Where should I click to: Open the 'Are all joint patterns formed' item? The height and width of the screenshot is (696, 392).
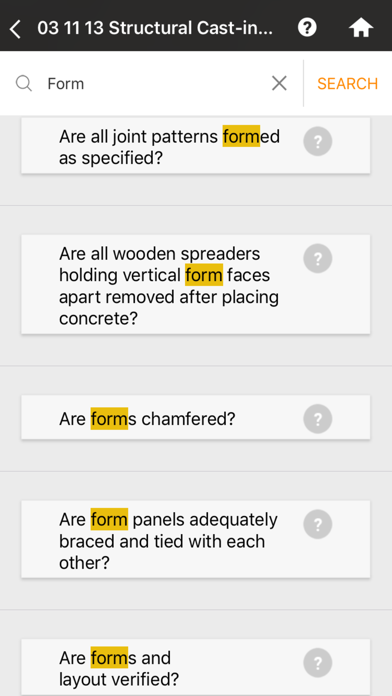tap(196, 145)
